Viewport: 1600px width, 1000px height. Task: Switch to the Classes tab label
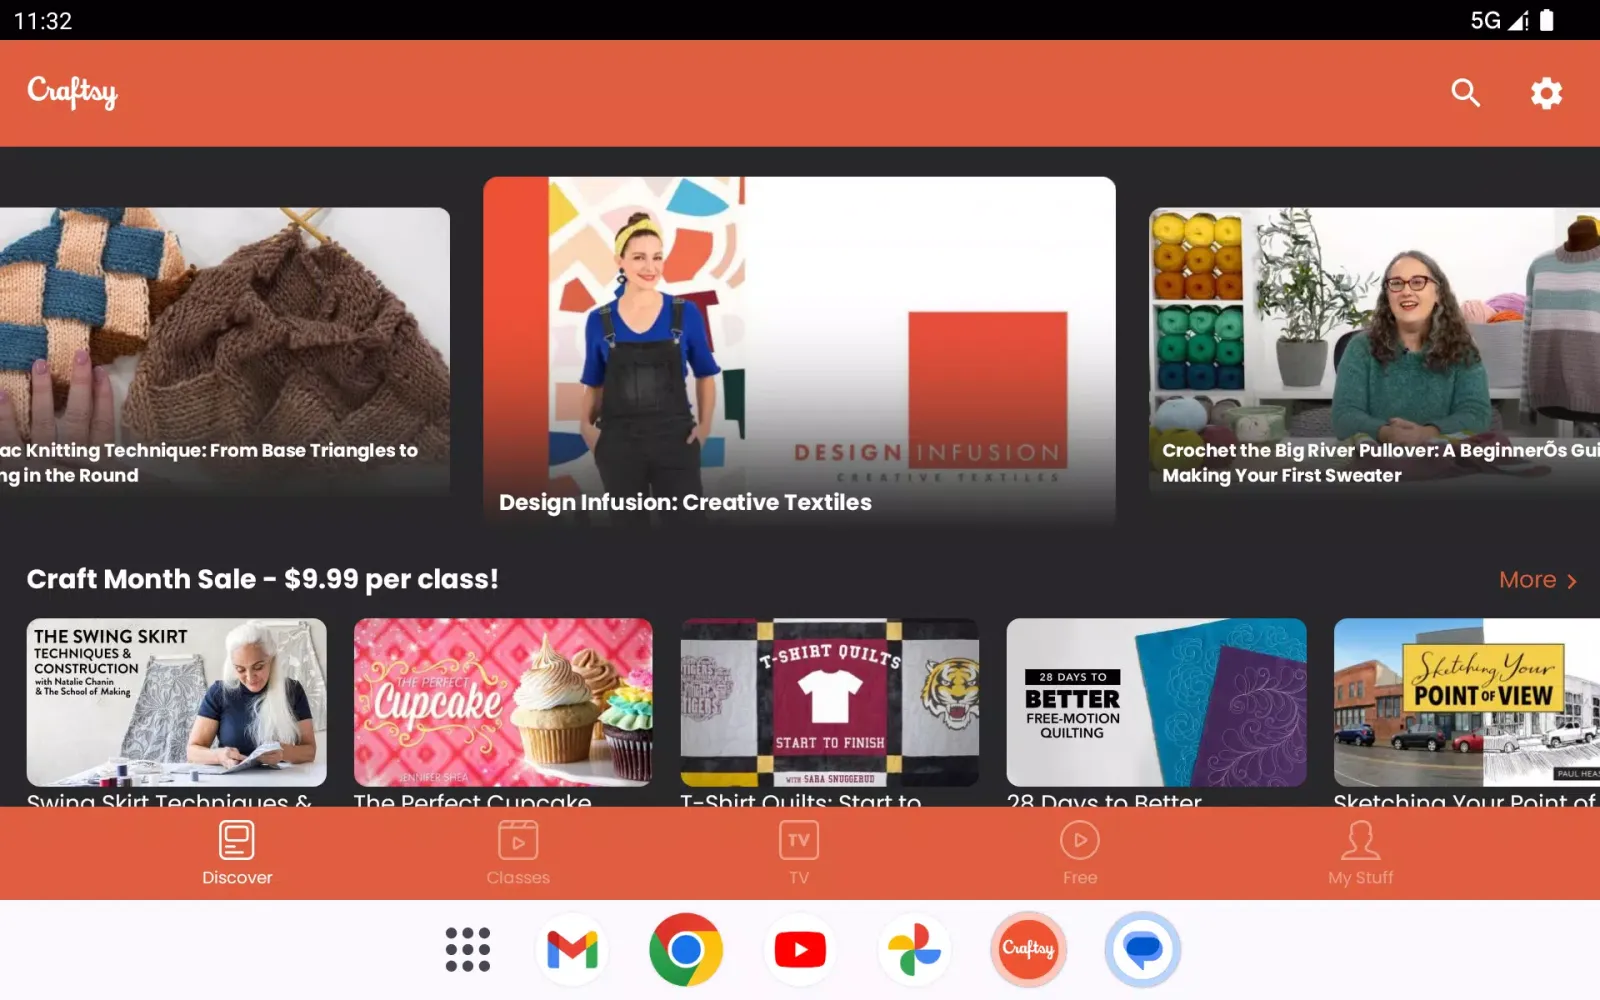pos(518,878)
